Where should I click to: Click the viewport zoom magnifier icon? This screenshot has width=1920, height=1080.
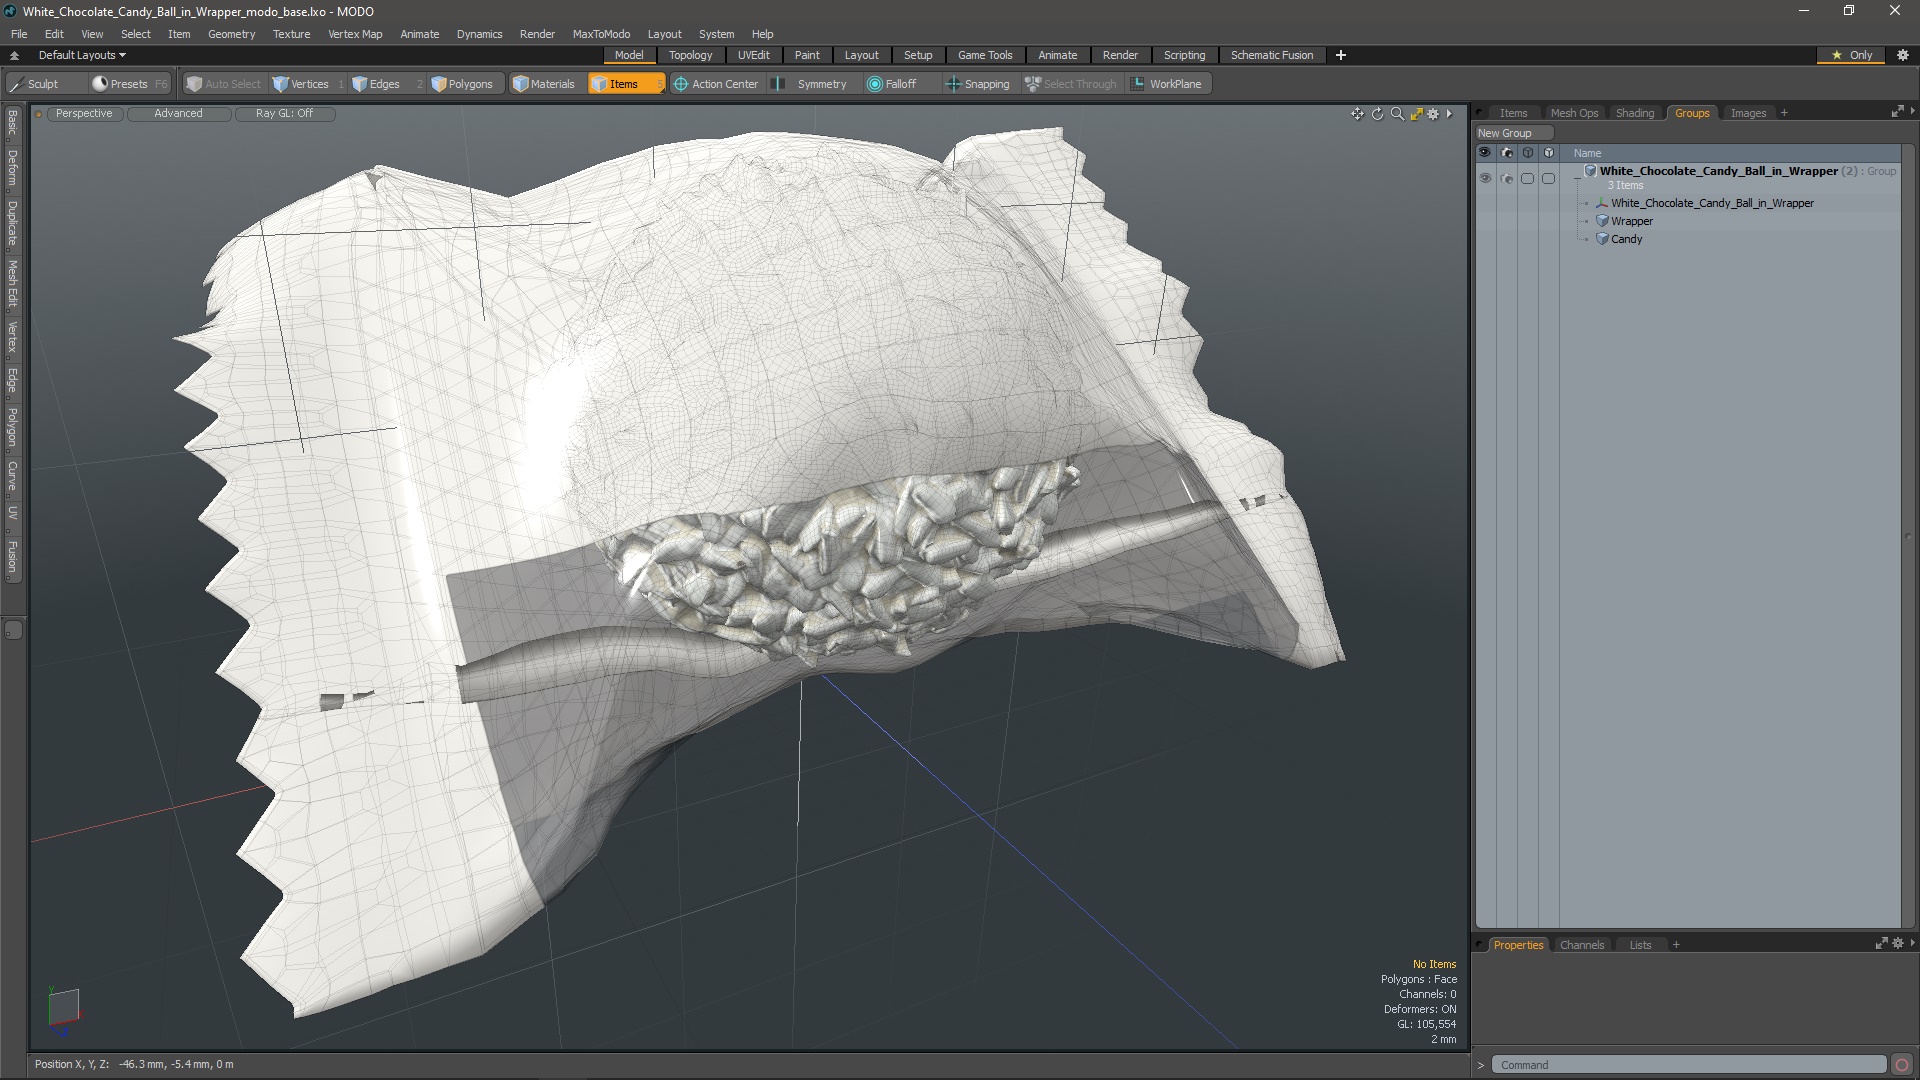1397,114
